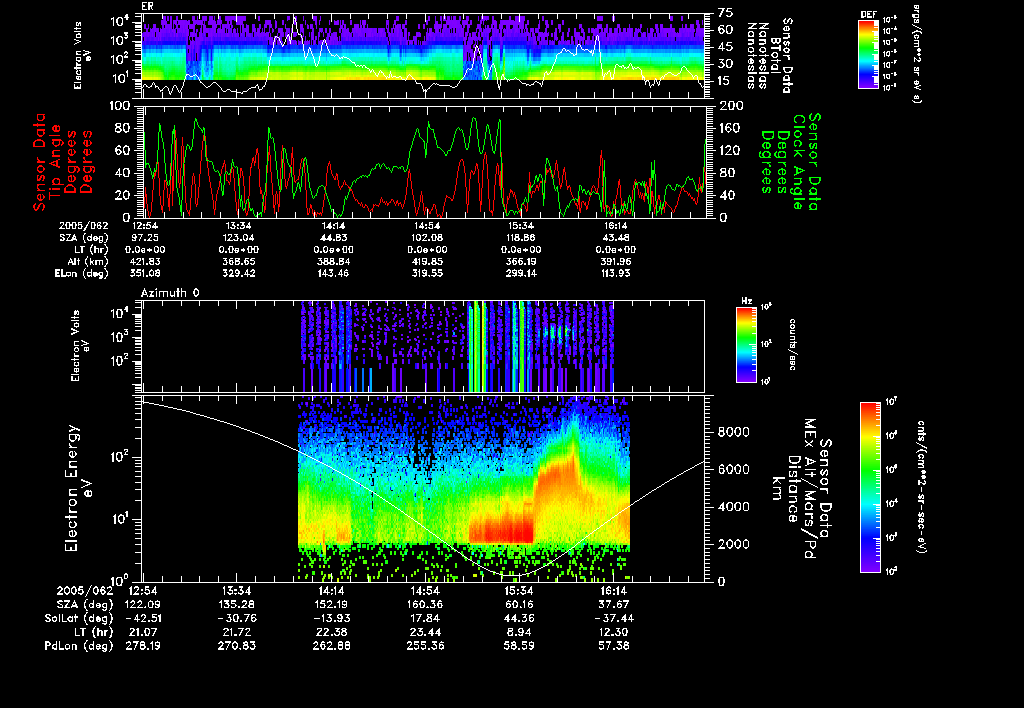
Task: Click SZA value 135.28
Action: (236, 604)
